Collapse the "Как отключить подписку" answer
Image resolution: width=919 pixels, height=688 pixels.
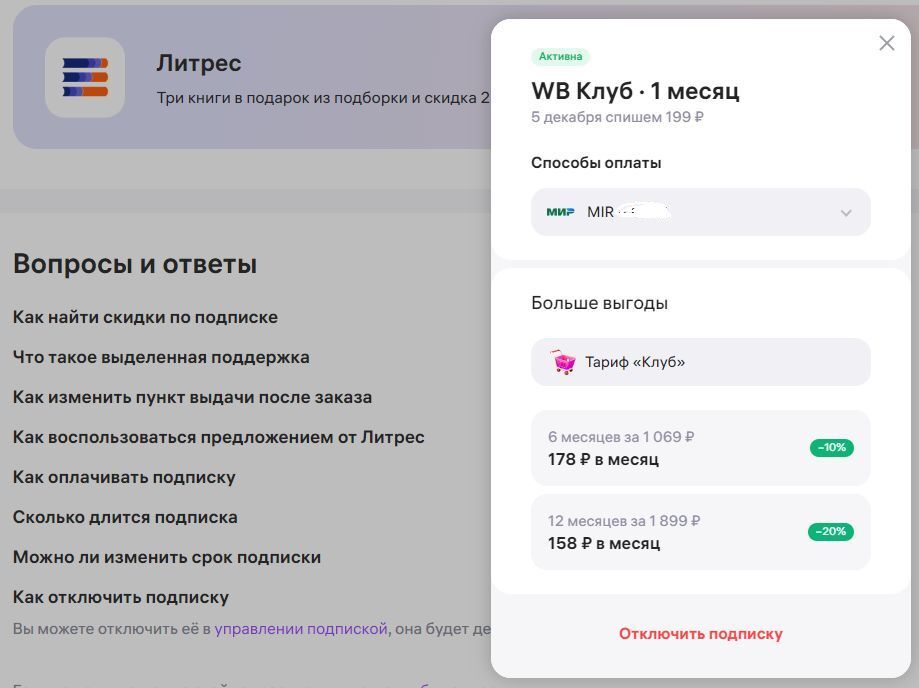pyautogui.click(x=121, y=597)
